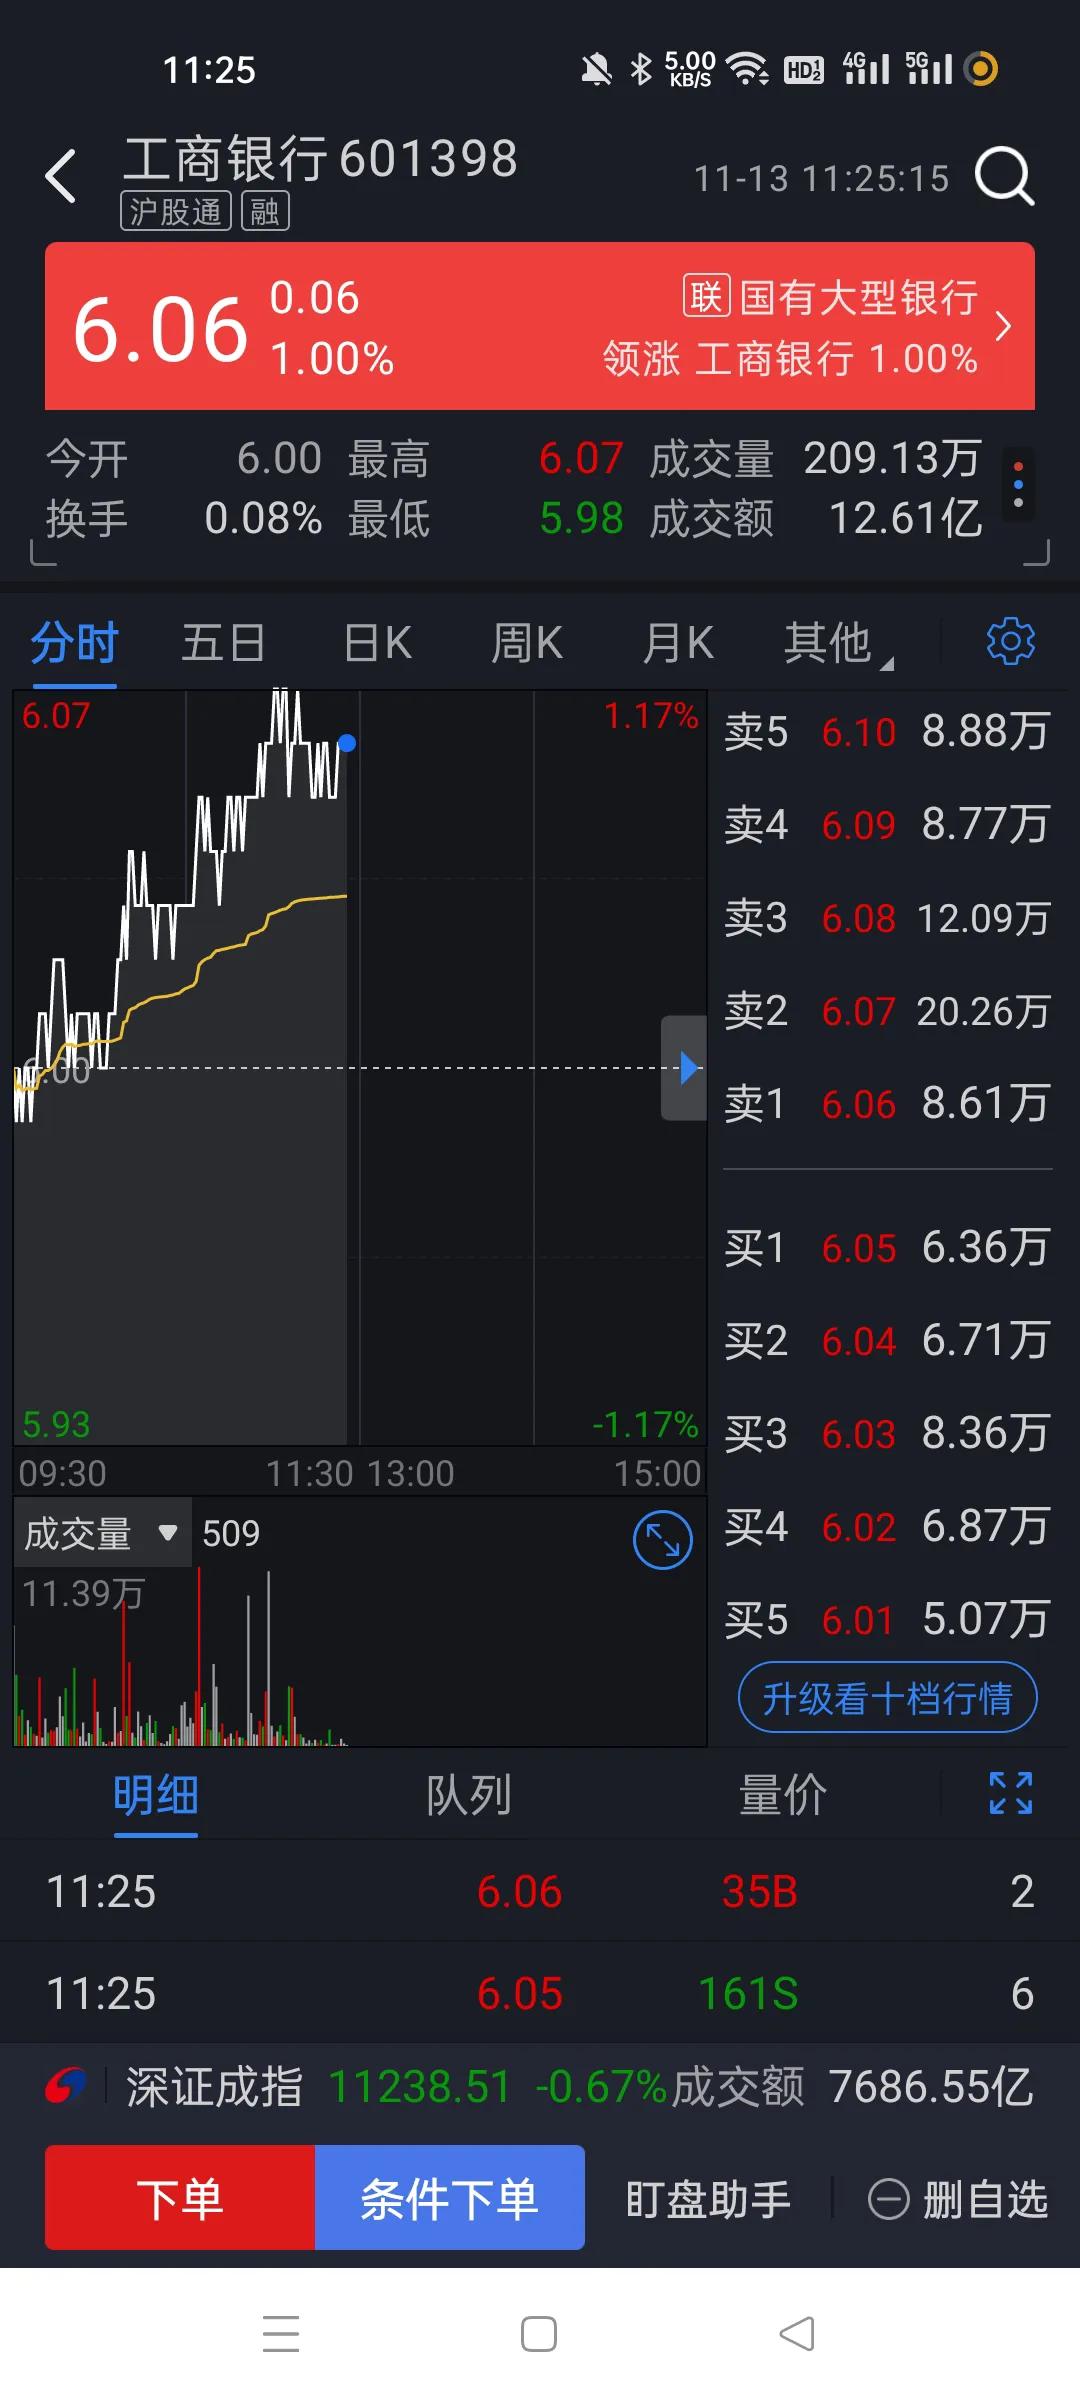
Task: Tap 换手 0.08% value
Action: coord(263,518)
